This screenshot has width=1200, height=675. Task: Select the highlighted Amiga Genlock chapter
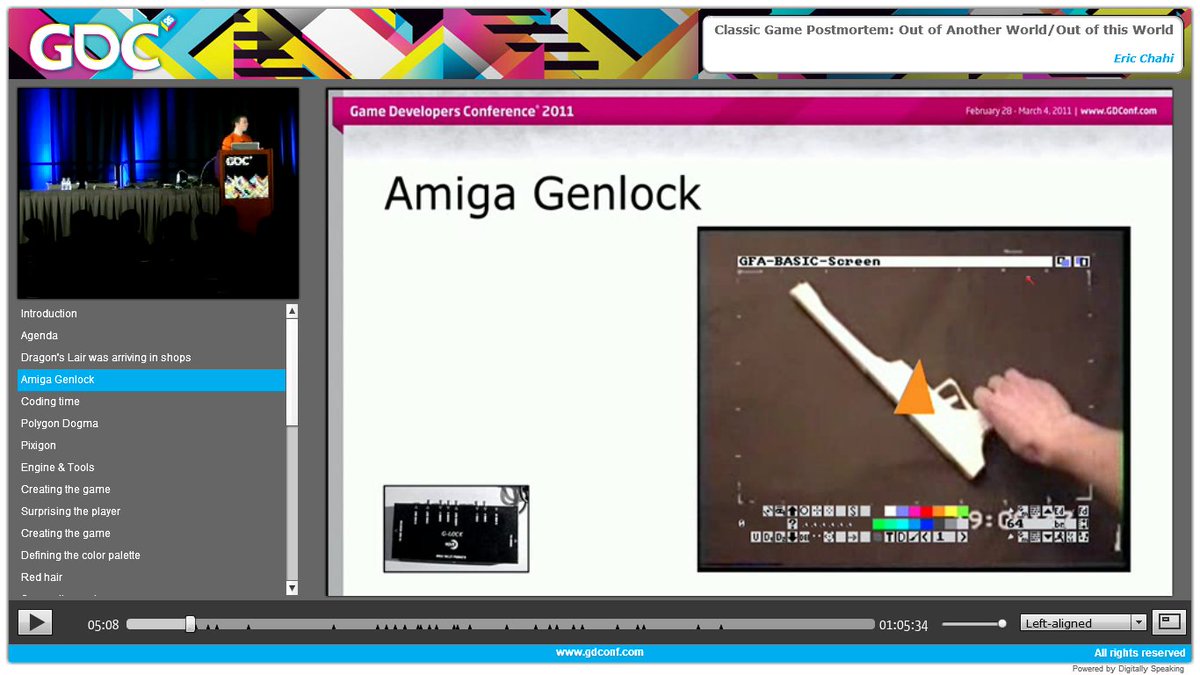point(152,380)
